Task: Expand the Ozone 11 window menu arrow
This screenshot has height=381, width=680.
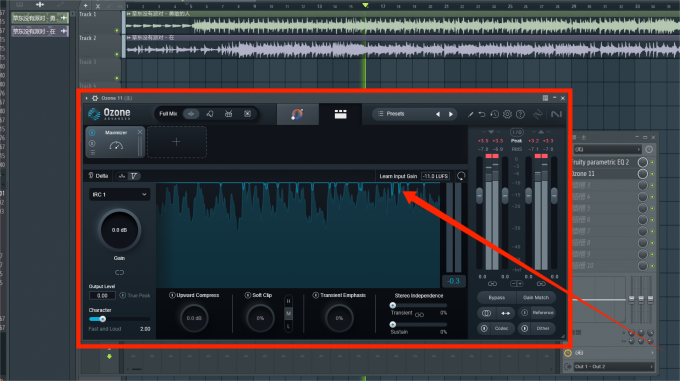Action: tap(87, 98)
